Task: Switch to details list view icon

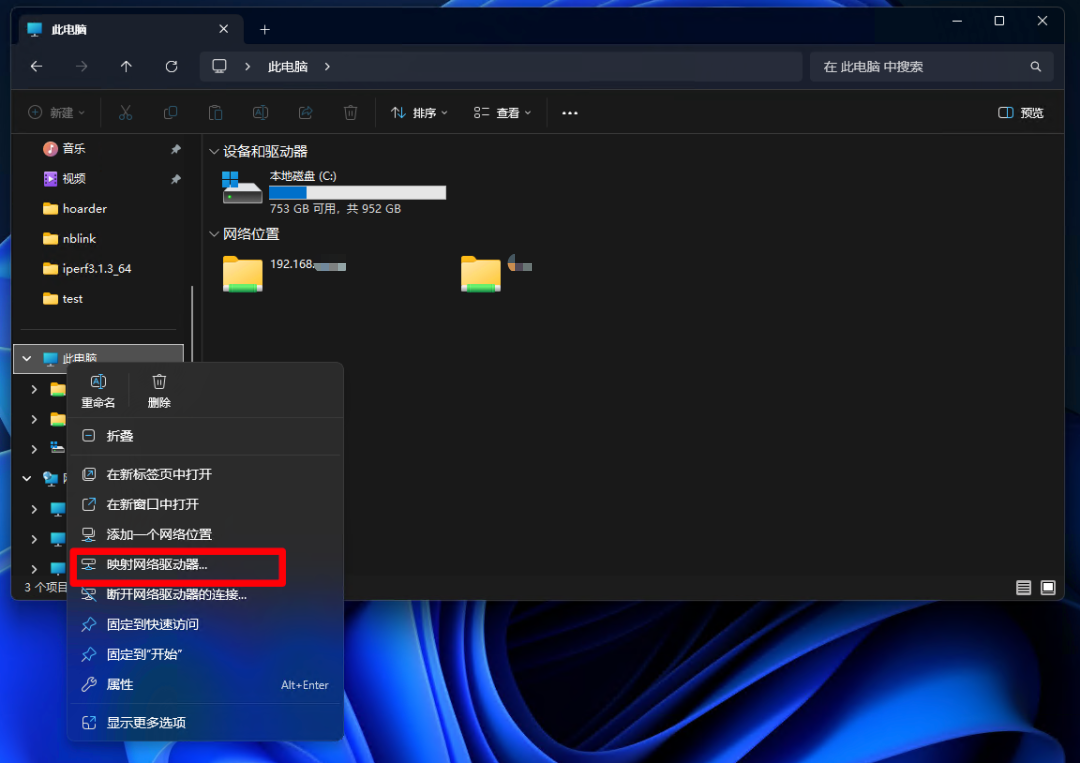Action: click(1024, 587)
